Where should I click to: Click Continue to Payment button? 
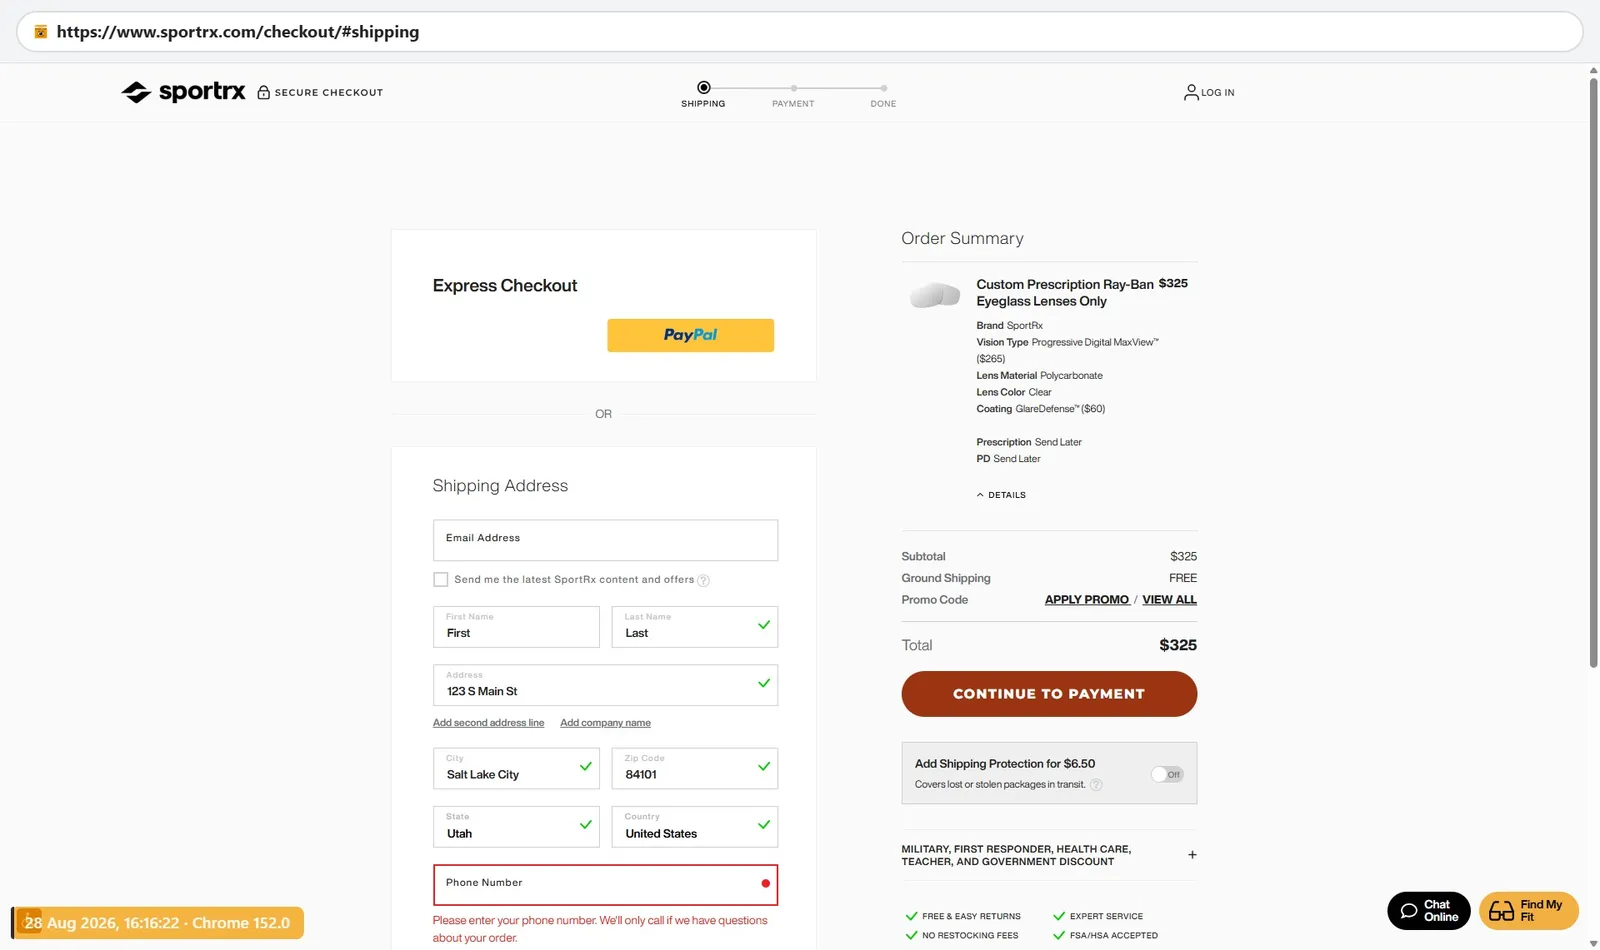point(1049,694)
